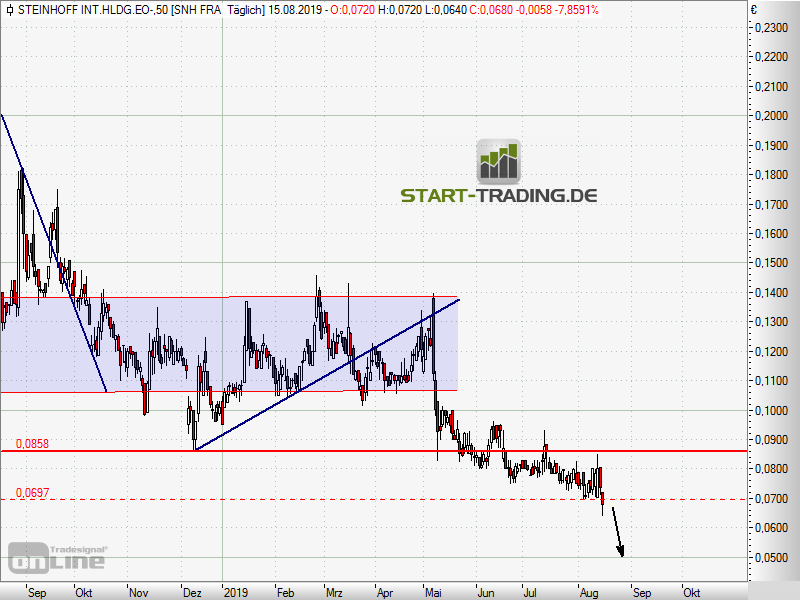The width and height of the screenshot is (800, 600).
Task: Click the 'Dez' month label on time axis
Action: pyautogui.click(x=192, y=593)
